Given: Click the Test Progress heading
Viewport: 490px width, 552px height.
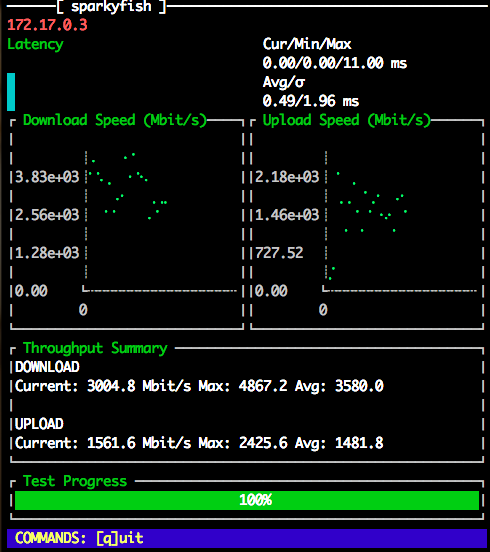Looking at the screenshot, I should tap(75, 481).
